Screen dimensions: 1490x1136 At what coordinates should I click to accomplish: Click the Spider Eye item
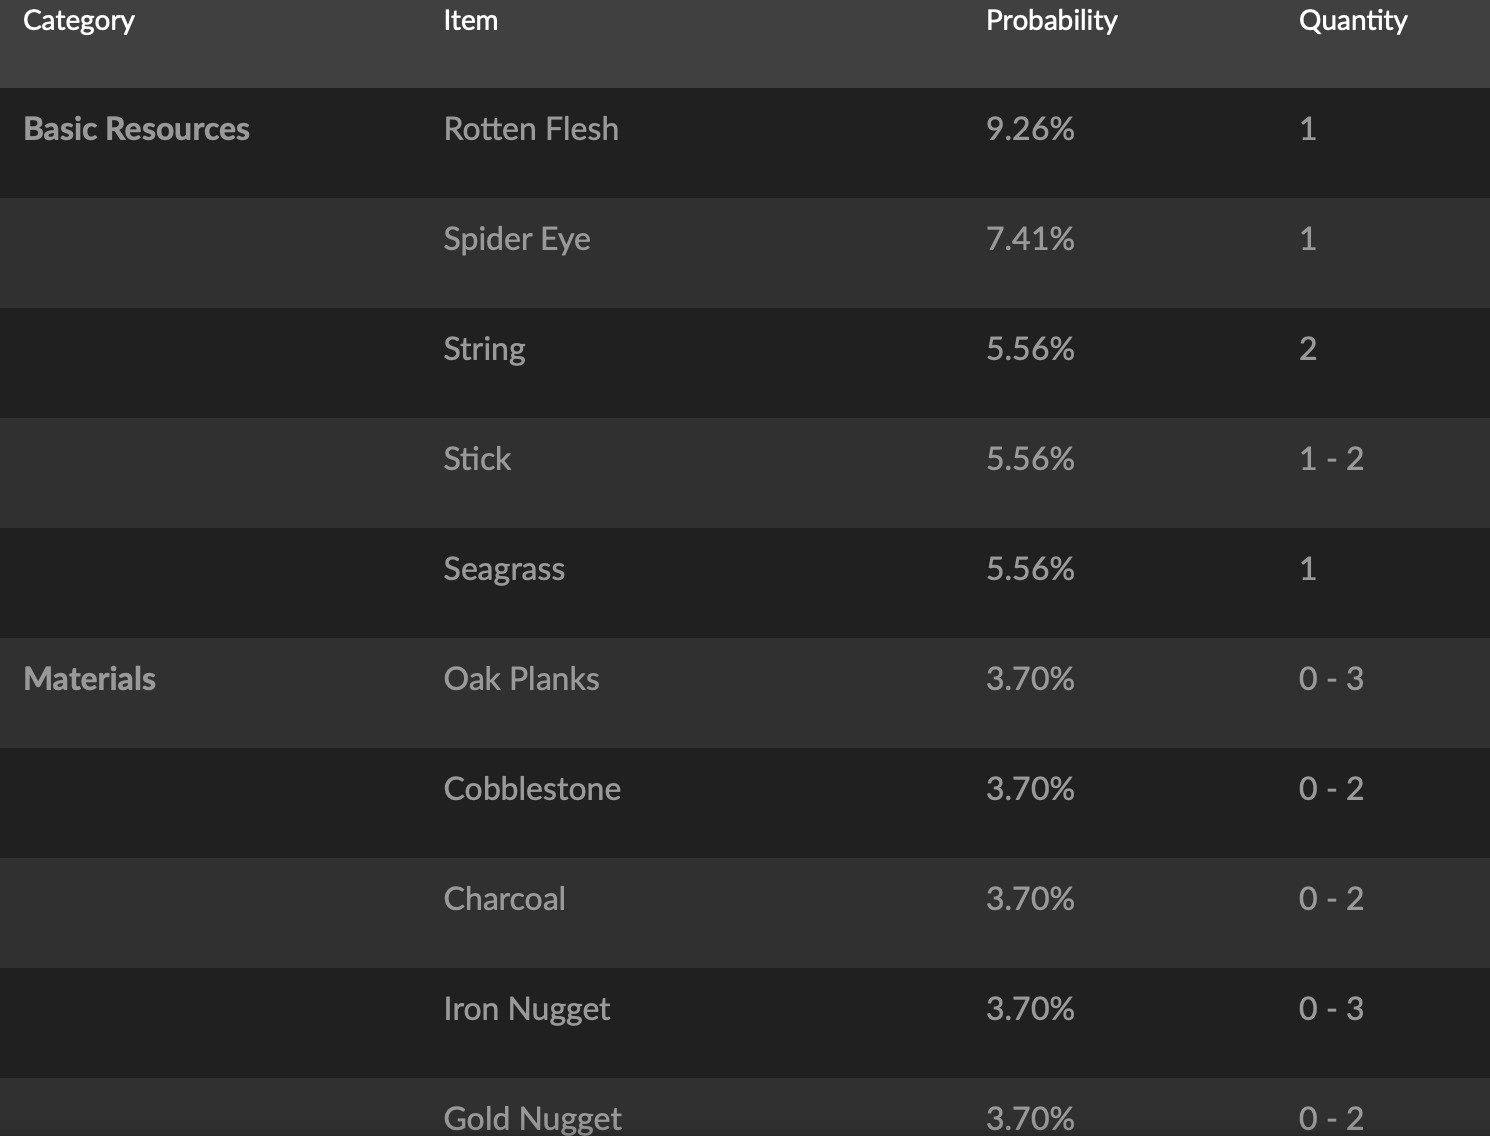click(x=517, y=239)
